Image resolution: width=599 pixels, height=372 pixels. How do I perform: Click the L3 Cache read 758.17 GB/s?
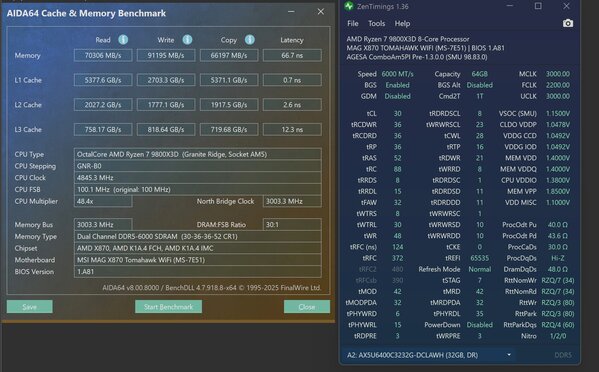point(103,129)
